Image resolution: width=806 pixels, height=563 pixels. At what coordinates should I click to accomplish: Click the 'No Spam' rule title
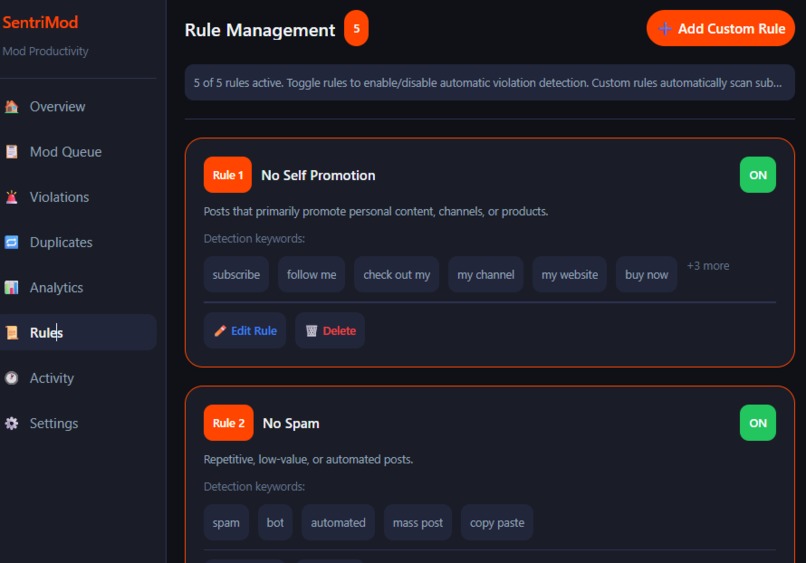coord(291,423)
